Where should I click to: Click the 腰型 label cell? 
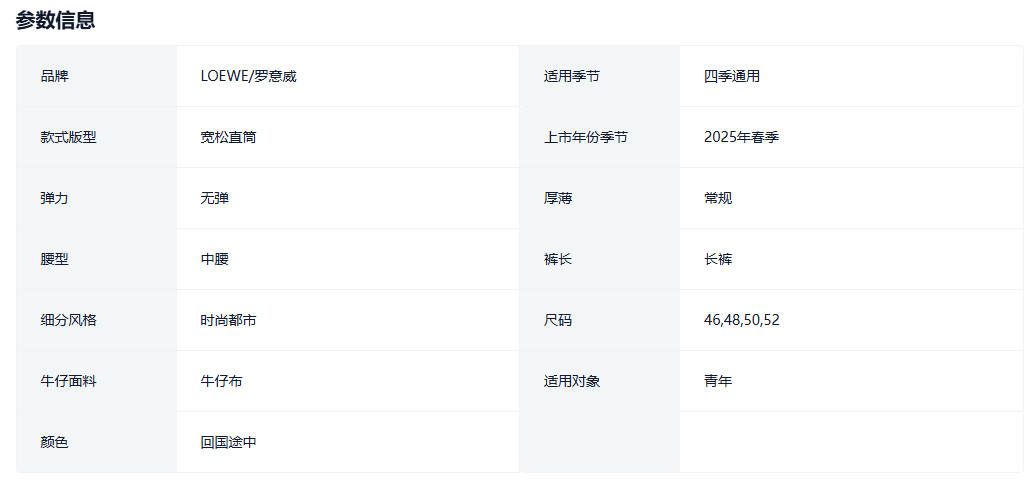click(x=55, y=259)
